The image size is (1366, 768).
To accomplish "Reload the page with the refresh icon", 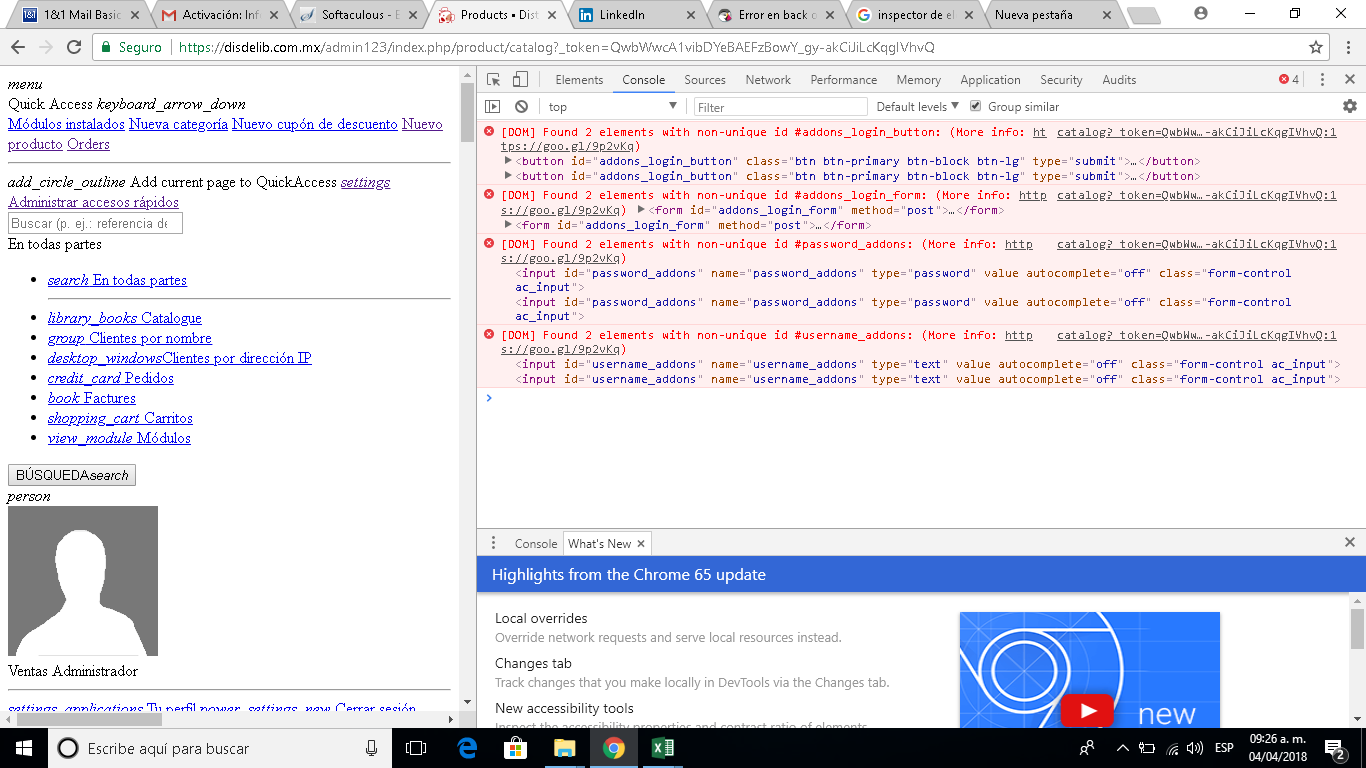I will click(73, 47).
